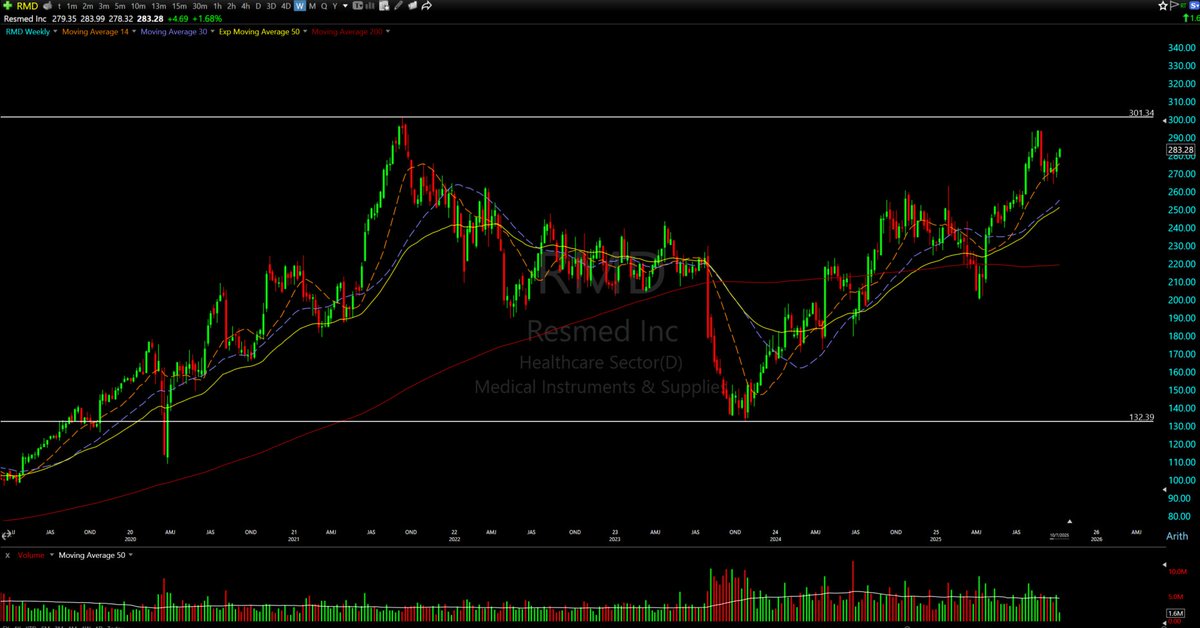Switch to the 4h timeframe

pyautogui.click(x=245, y=6)
